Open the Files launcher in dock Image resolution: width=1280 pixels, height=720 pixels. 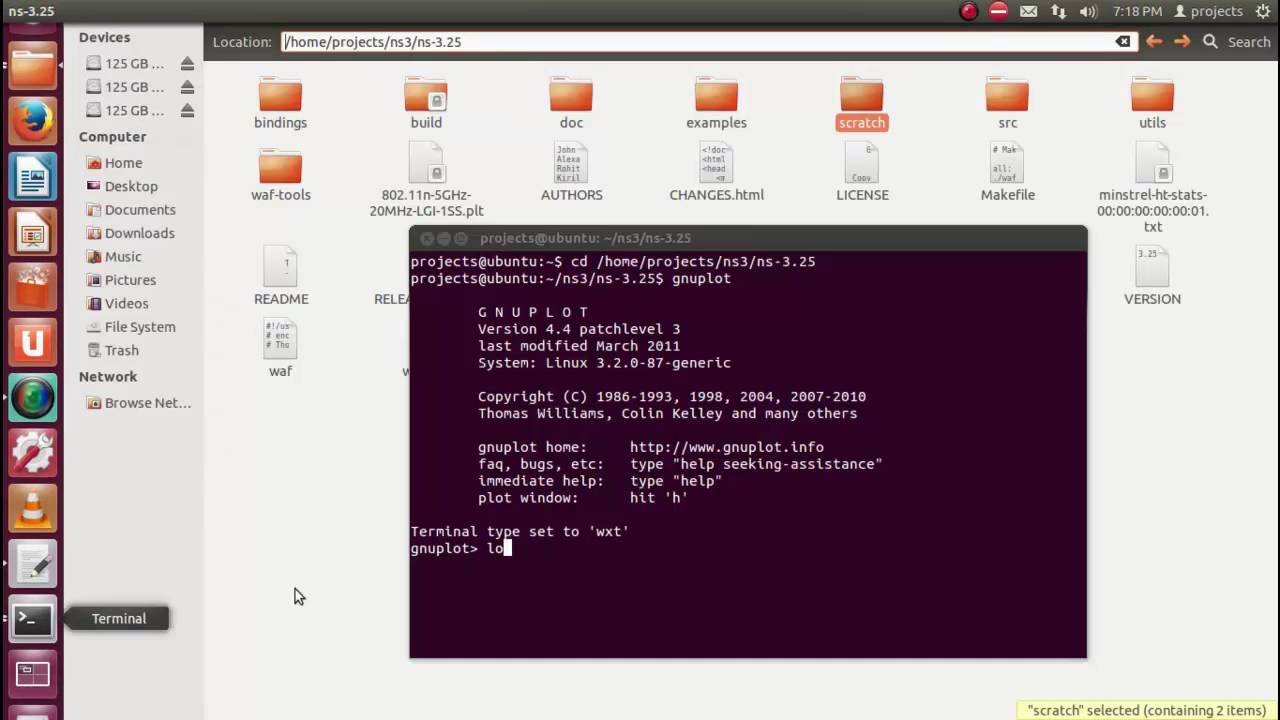point(32,68)
